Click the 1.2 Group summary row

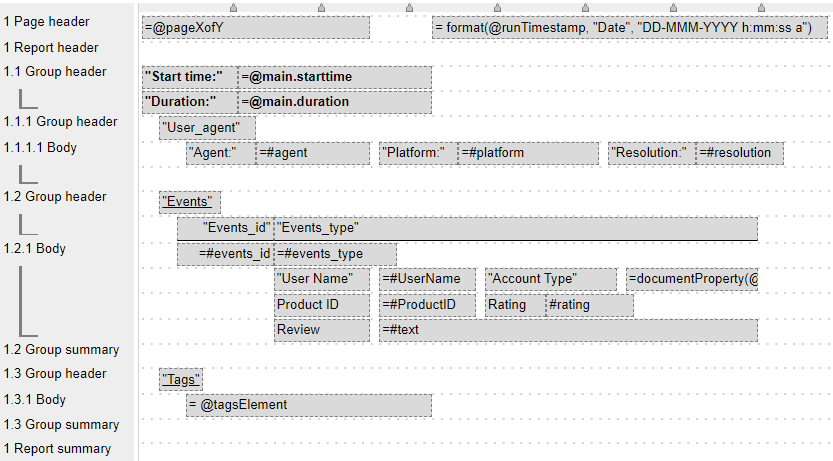[x=61, y=349]
